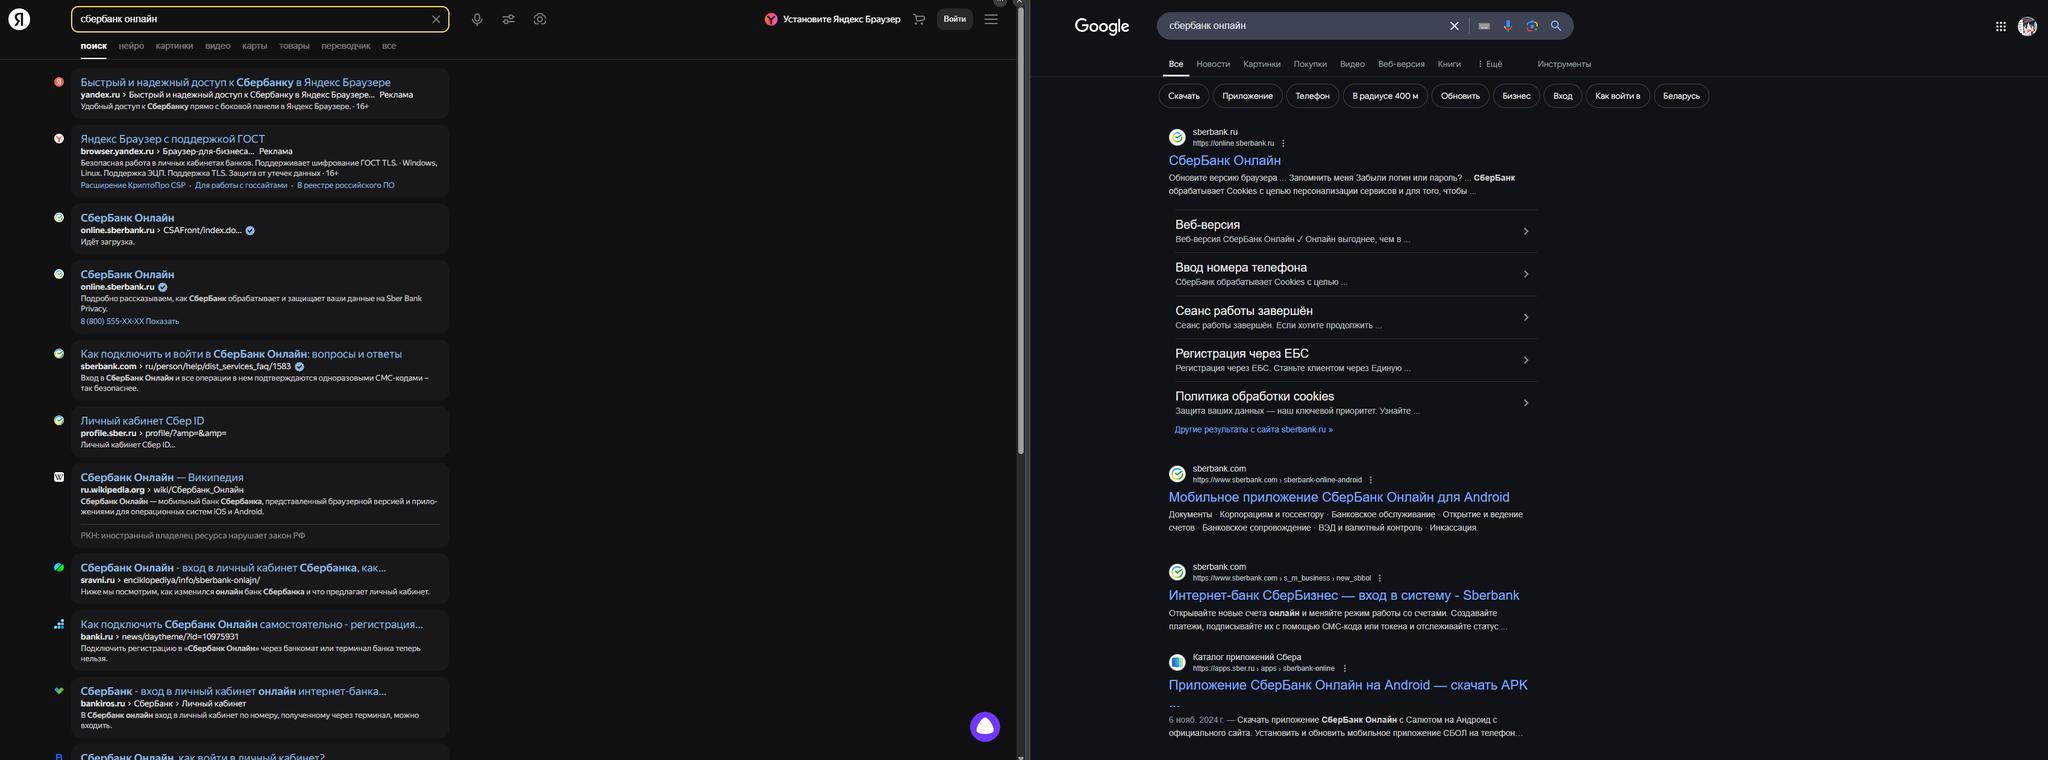This screenshot has height=760, width=2048.
Task: Show all Yandex services via 'все' tab
Action: coord(389,46)
